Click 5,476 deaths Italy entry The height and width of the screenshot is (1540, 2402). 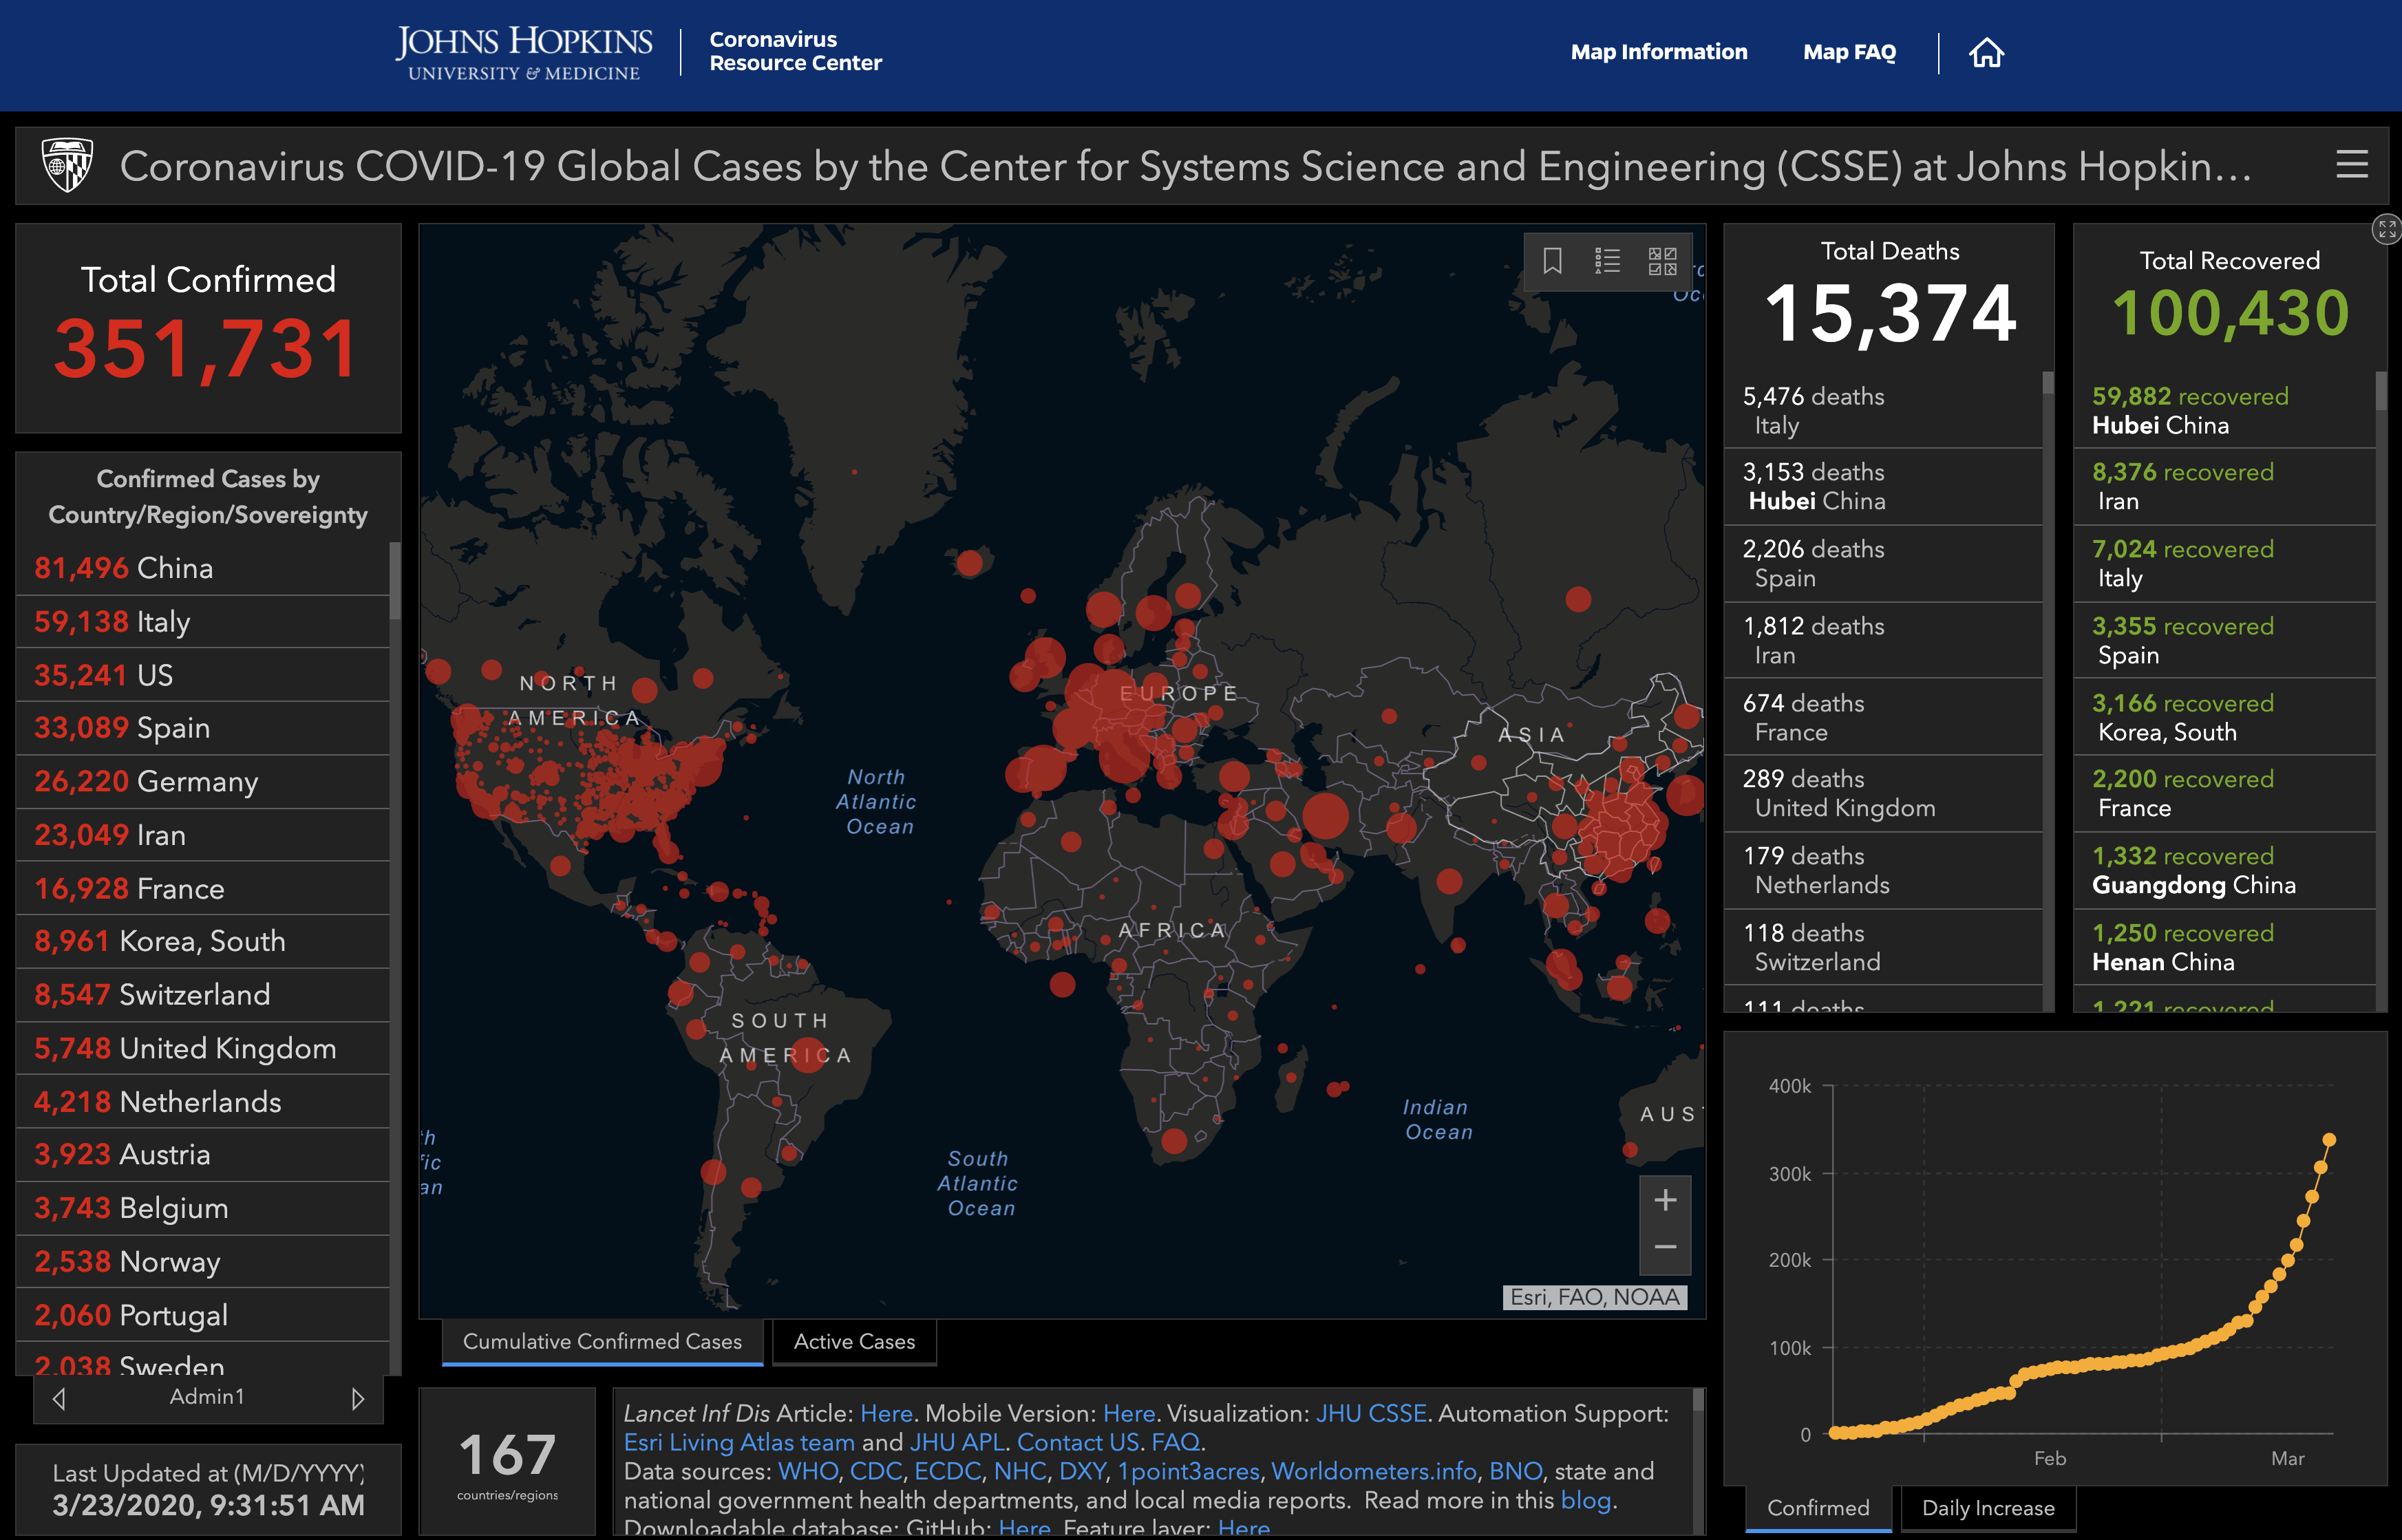click(1883, 410)
